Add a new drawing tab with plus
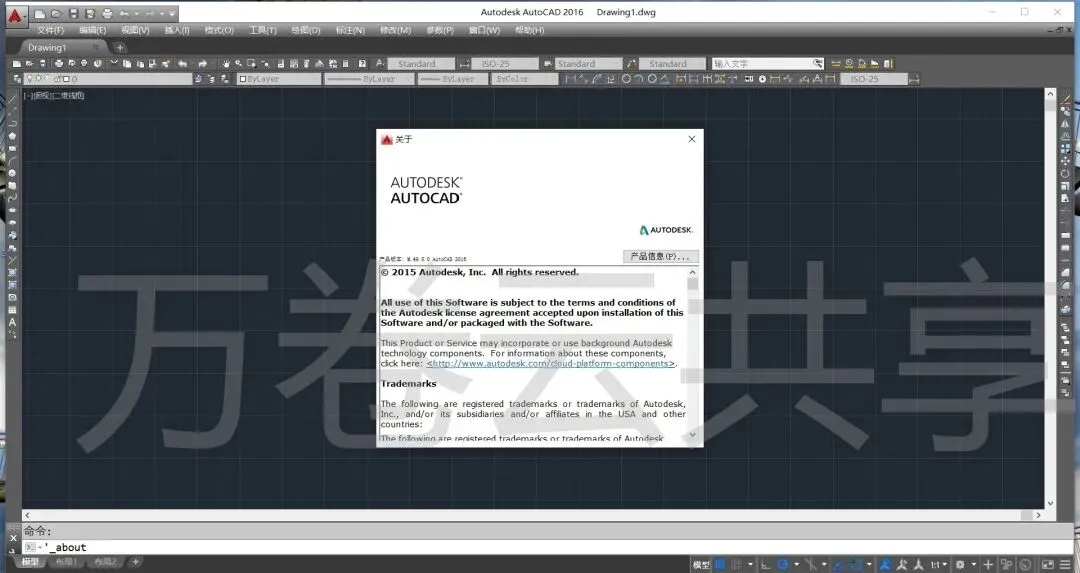Screen dimensions: 1080x573 [120, 48]
